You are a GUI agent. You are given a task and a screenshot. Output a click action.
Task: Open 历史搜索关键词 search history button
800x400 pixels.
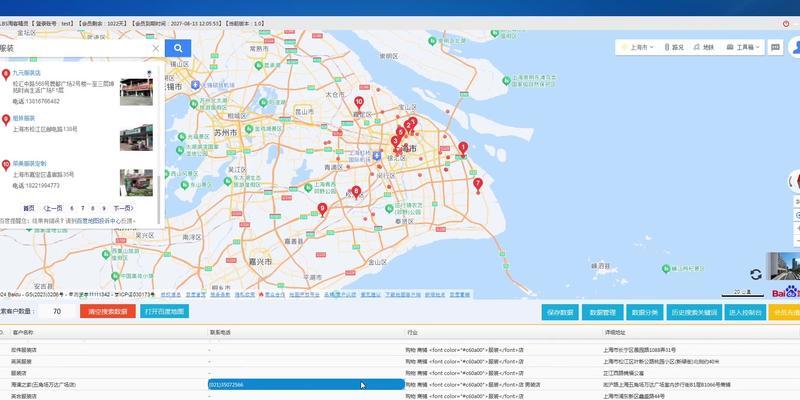coord(694,312)
